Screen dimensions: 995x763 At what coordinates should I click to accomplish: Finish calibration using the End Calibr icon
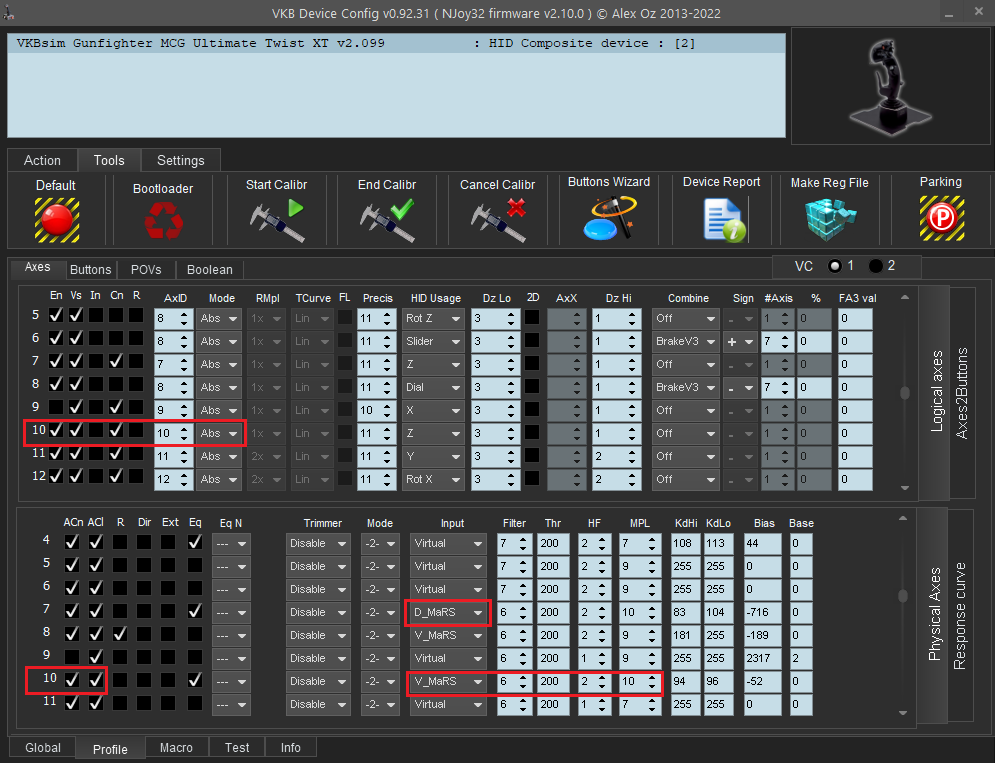click(x=386, y=219)
